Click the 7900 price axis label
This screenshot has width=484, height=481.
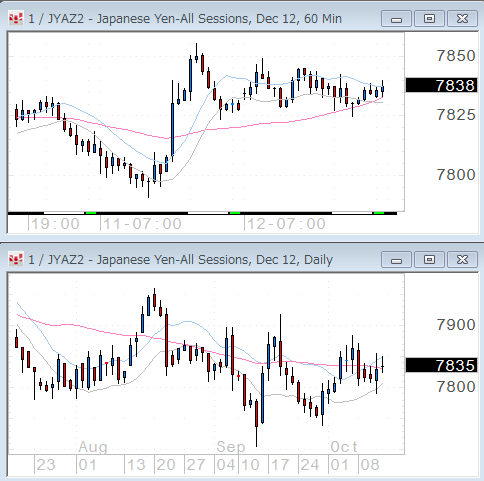(456, 325)
